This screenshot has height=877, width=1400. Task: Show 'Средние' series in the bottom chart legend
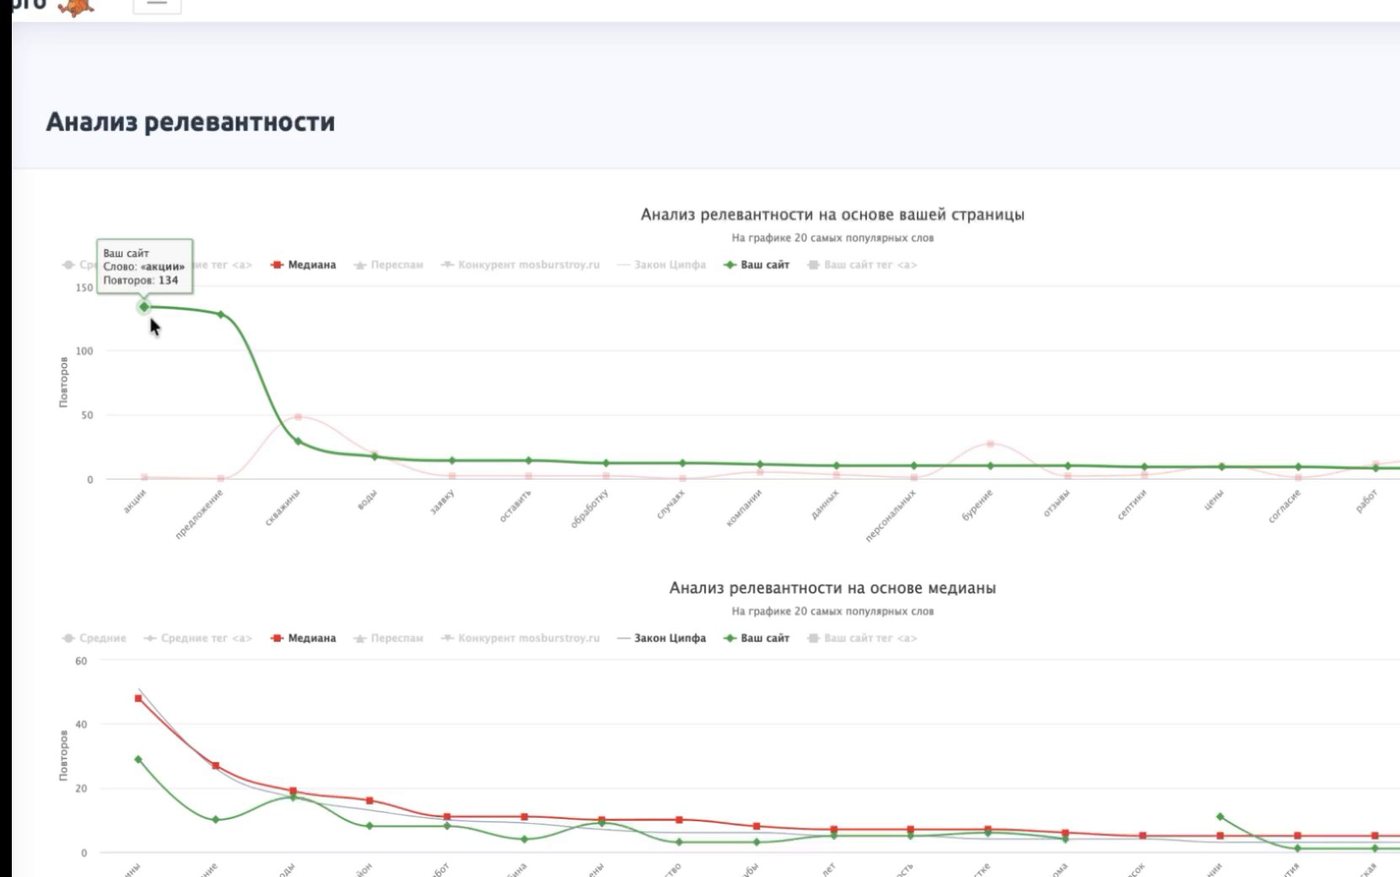coord(94,638)
